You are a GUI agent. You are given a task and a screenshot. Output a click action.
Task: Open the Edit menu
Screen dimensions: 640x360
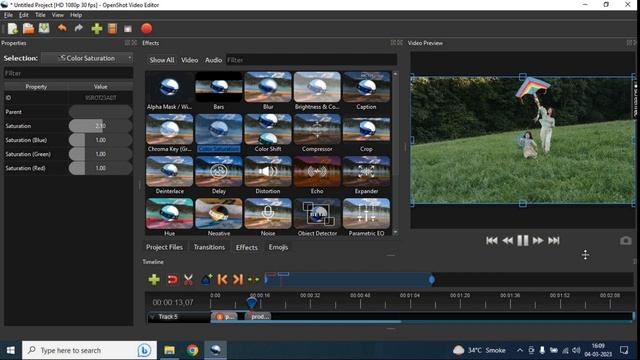[x=24, y=15]
